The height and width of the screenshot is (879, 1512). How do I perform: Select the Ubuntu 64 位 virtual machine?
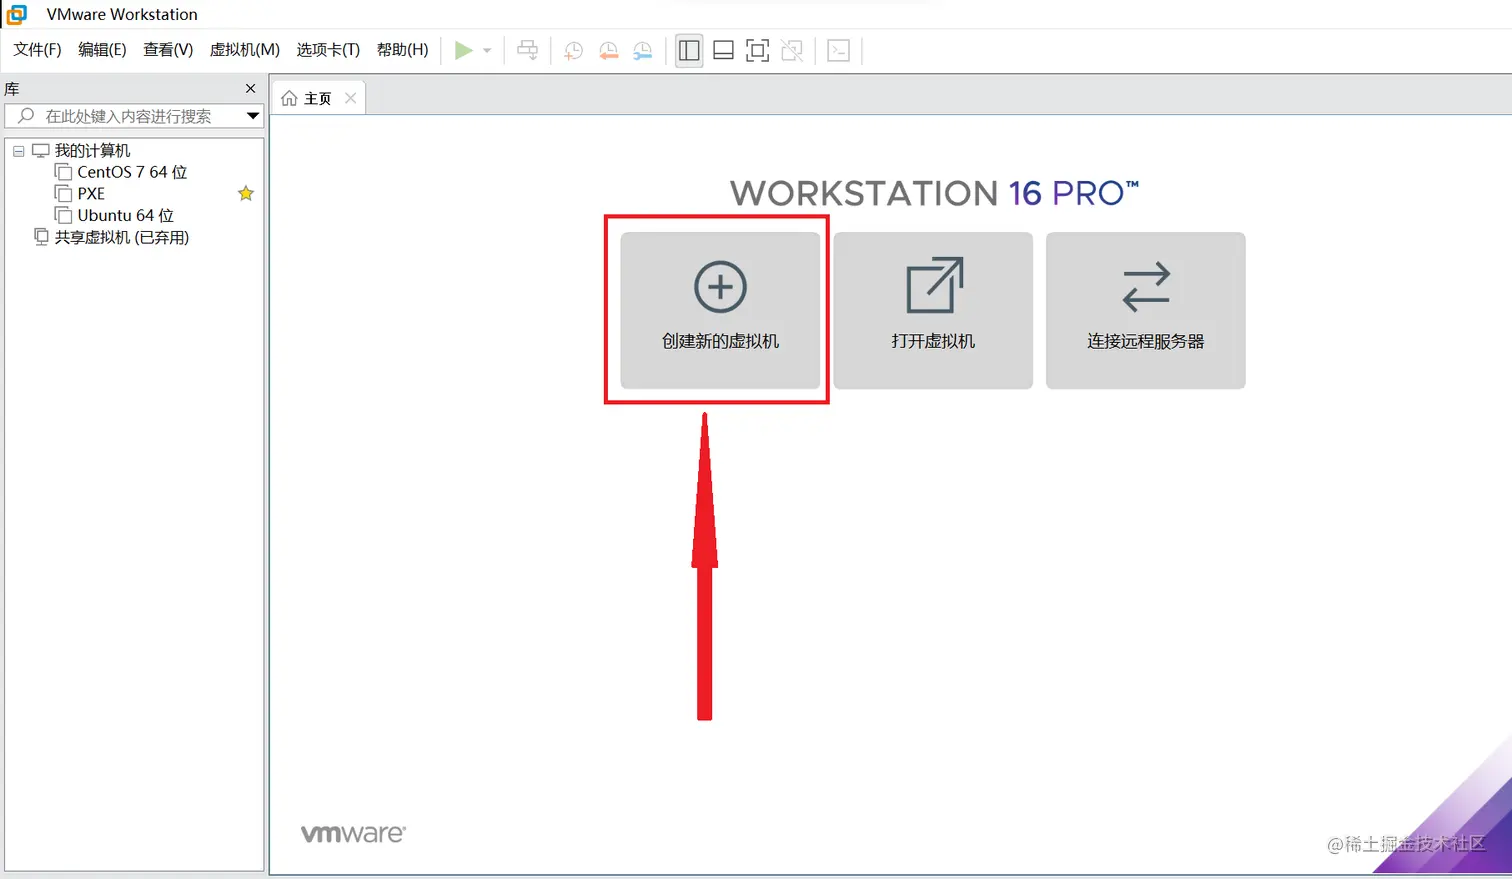(x=125, y=216)
